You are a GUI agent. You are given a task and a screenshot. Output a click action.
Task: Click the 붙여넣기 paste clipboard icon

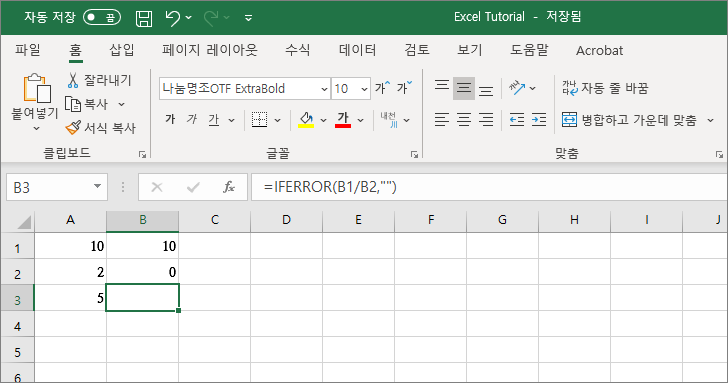(37, 88)
